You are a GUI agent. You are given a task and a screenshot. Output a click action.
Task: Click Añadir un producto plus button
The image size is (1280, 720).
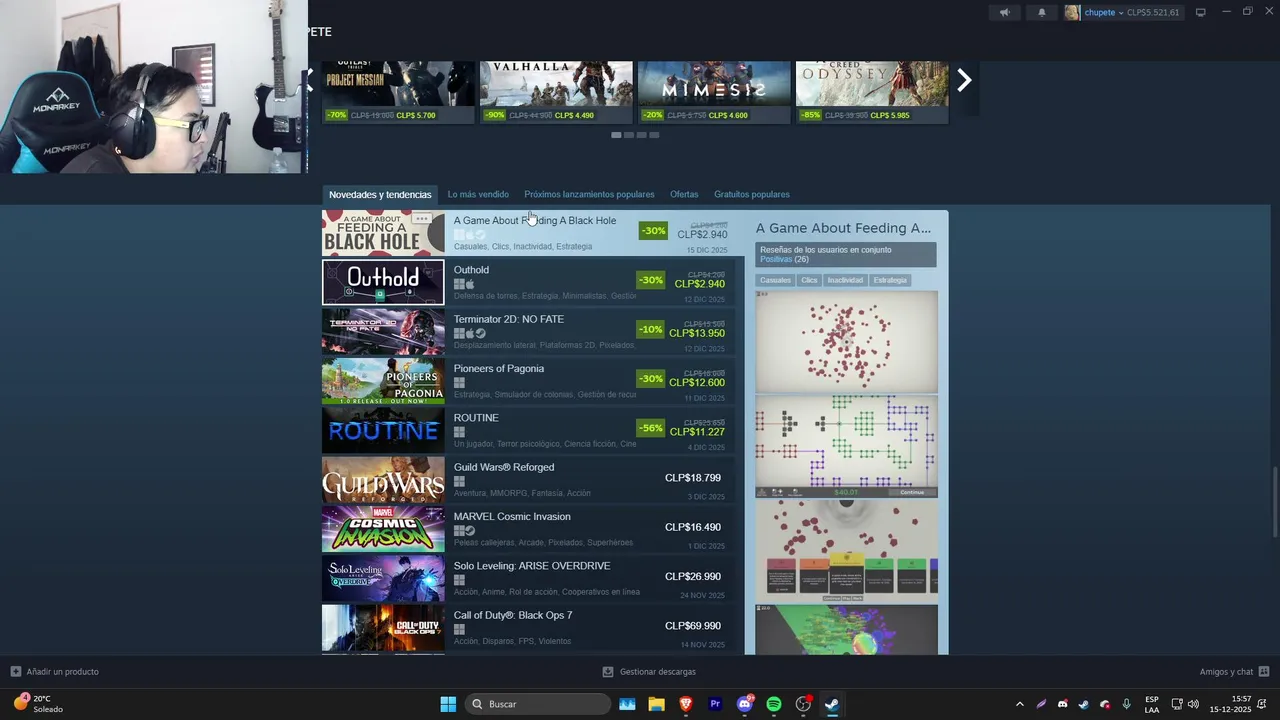click(15, 671)
